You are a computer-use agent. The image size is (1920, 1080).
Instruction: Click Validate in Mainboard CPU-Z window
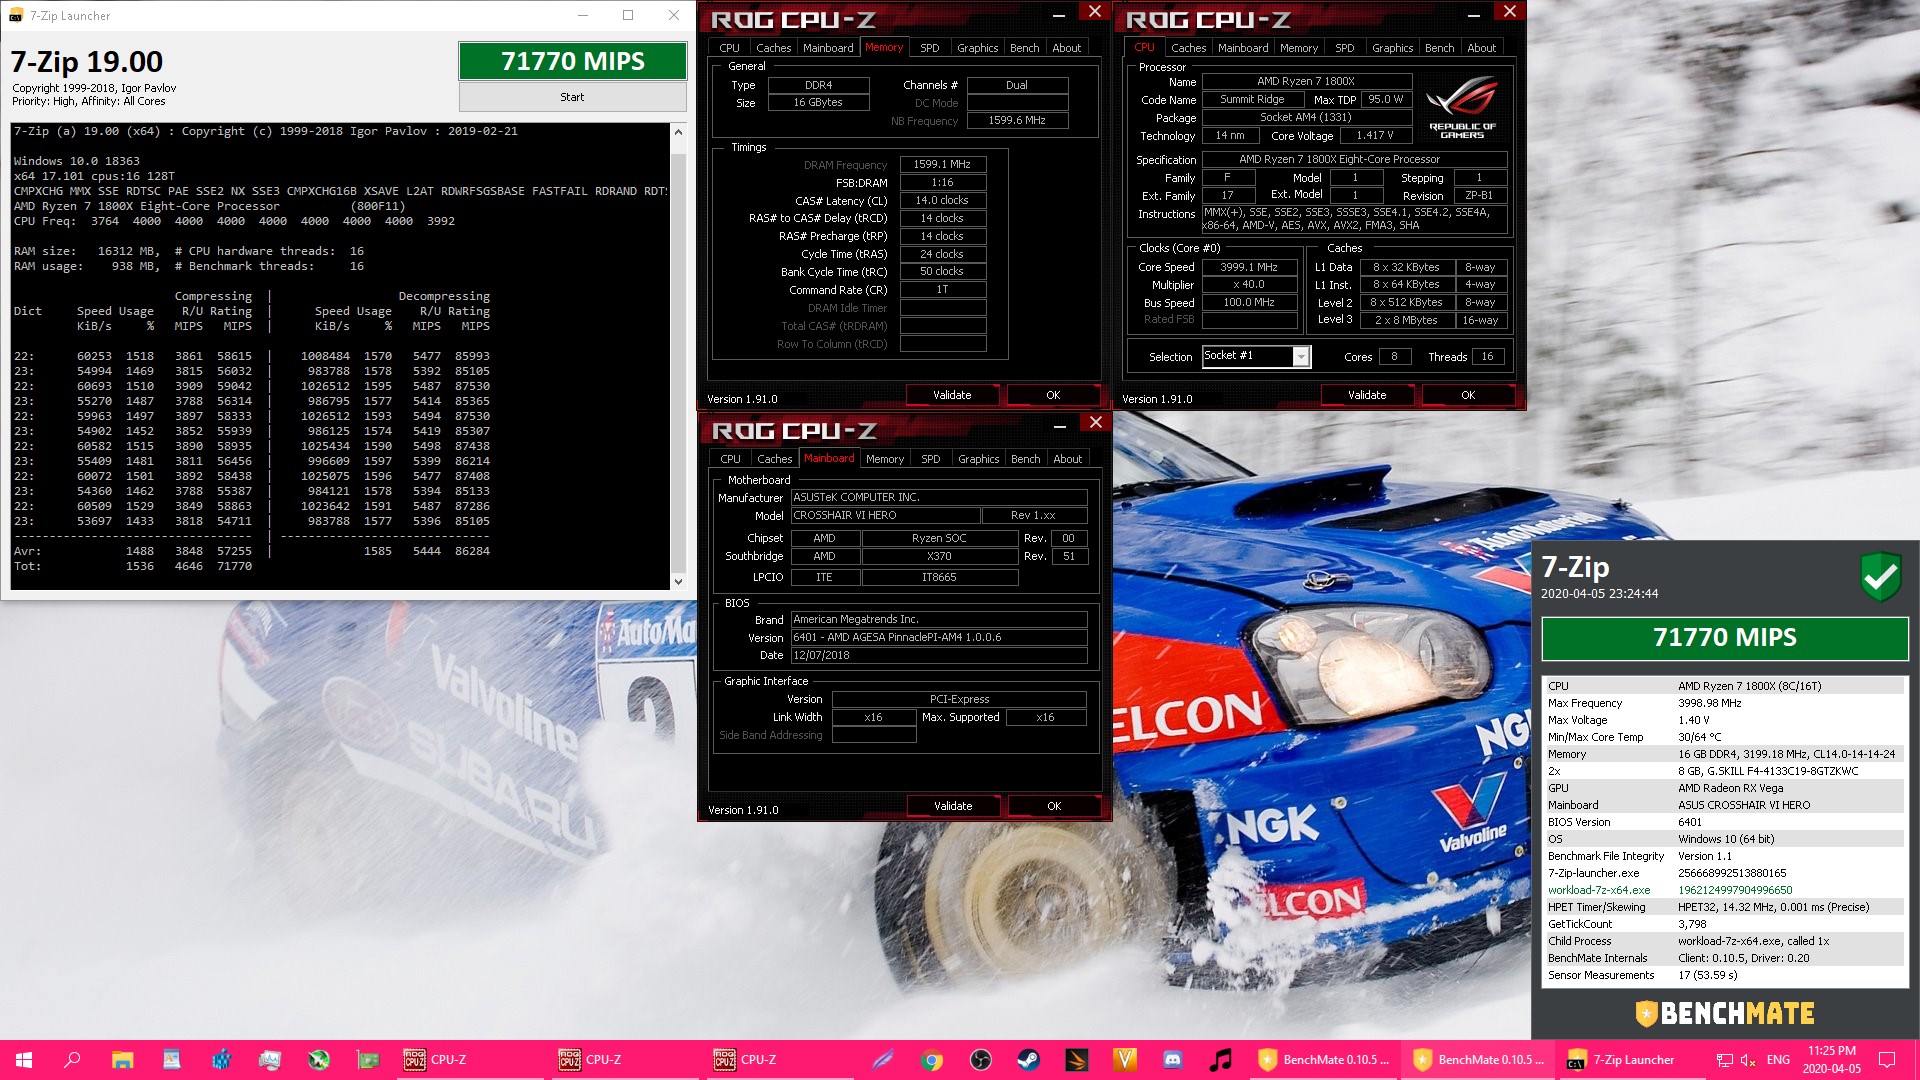coord(953,806)
